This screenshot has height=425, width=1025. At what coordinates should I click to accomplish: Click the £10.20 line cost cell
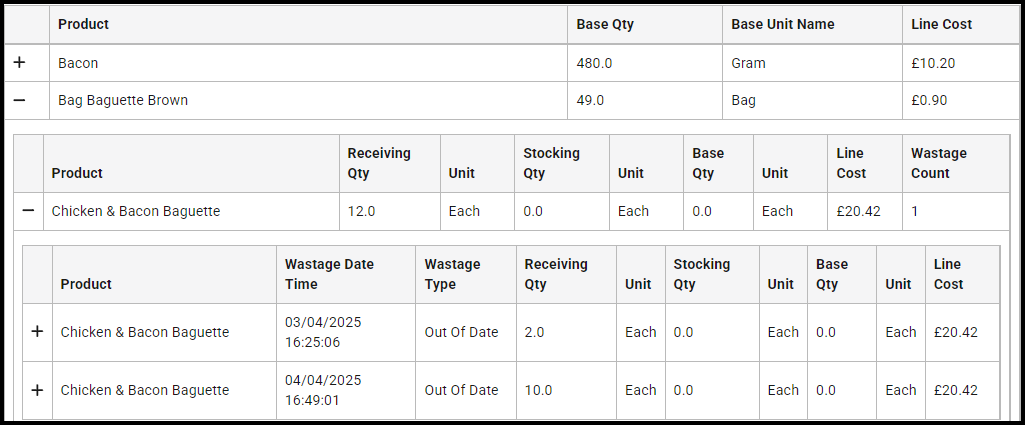933,63
